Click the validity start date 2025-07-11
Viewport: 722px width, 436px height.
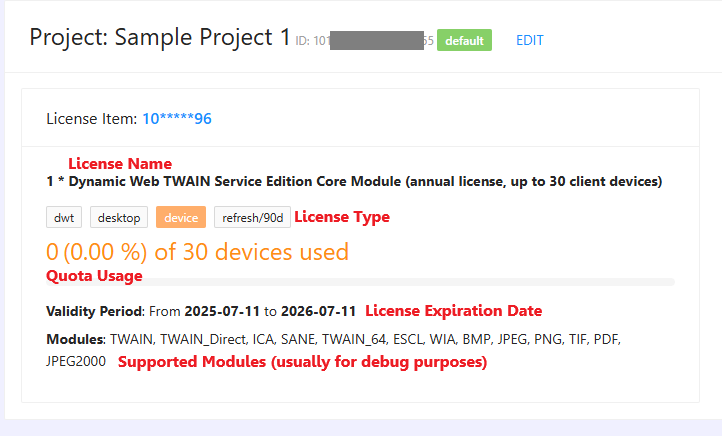point(222,312)
